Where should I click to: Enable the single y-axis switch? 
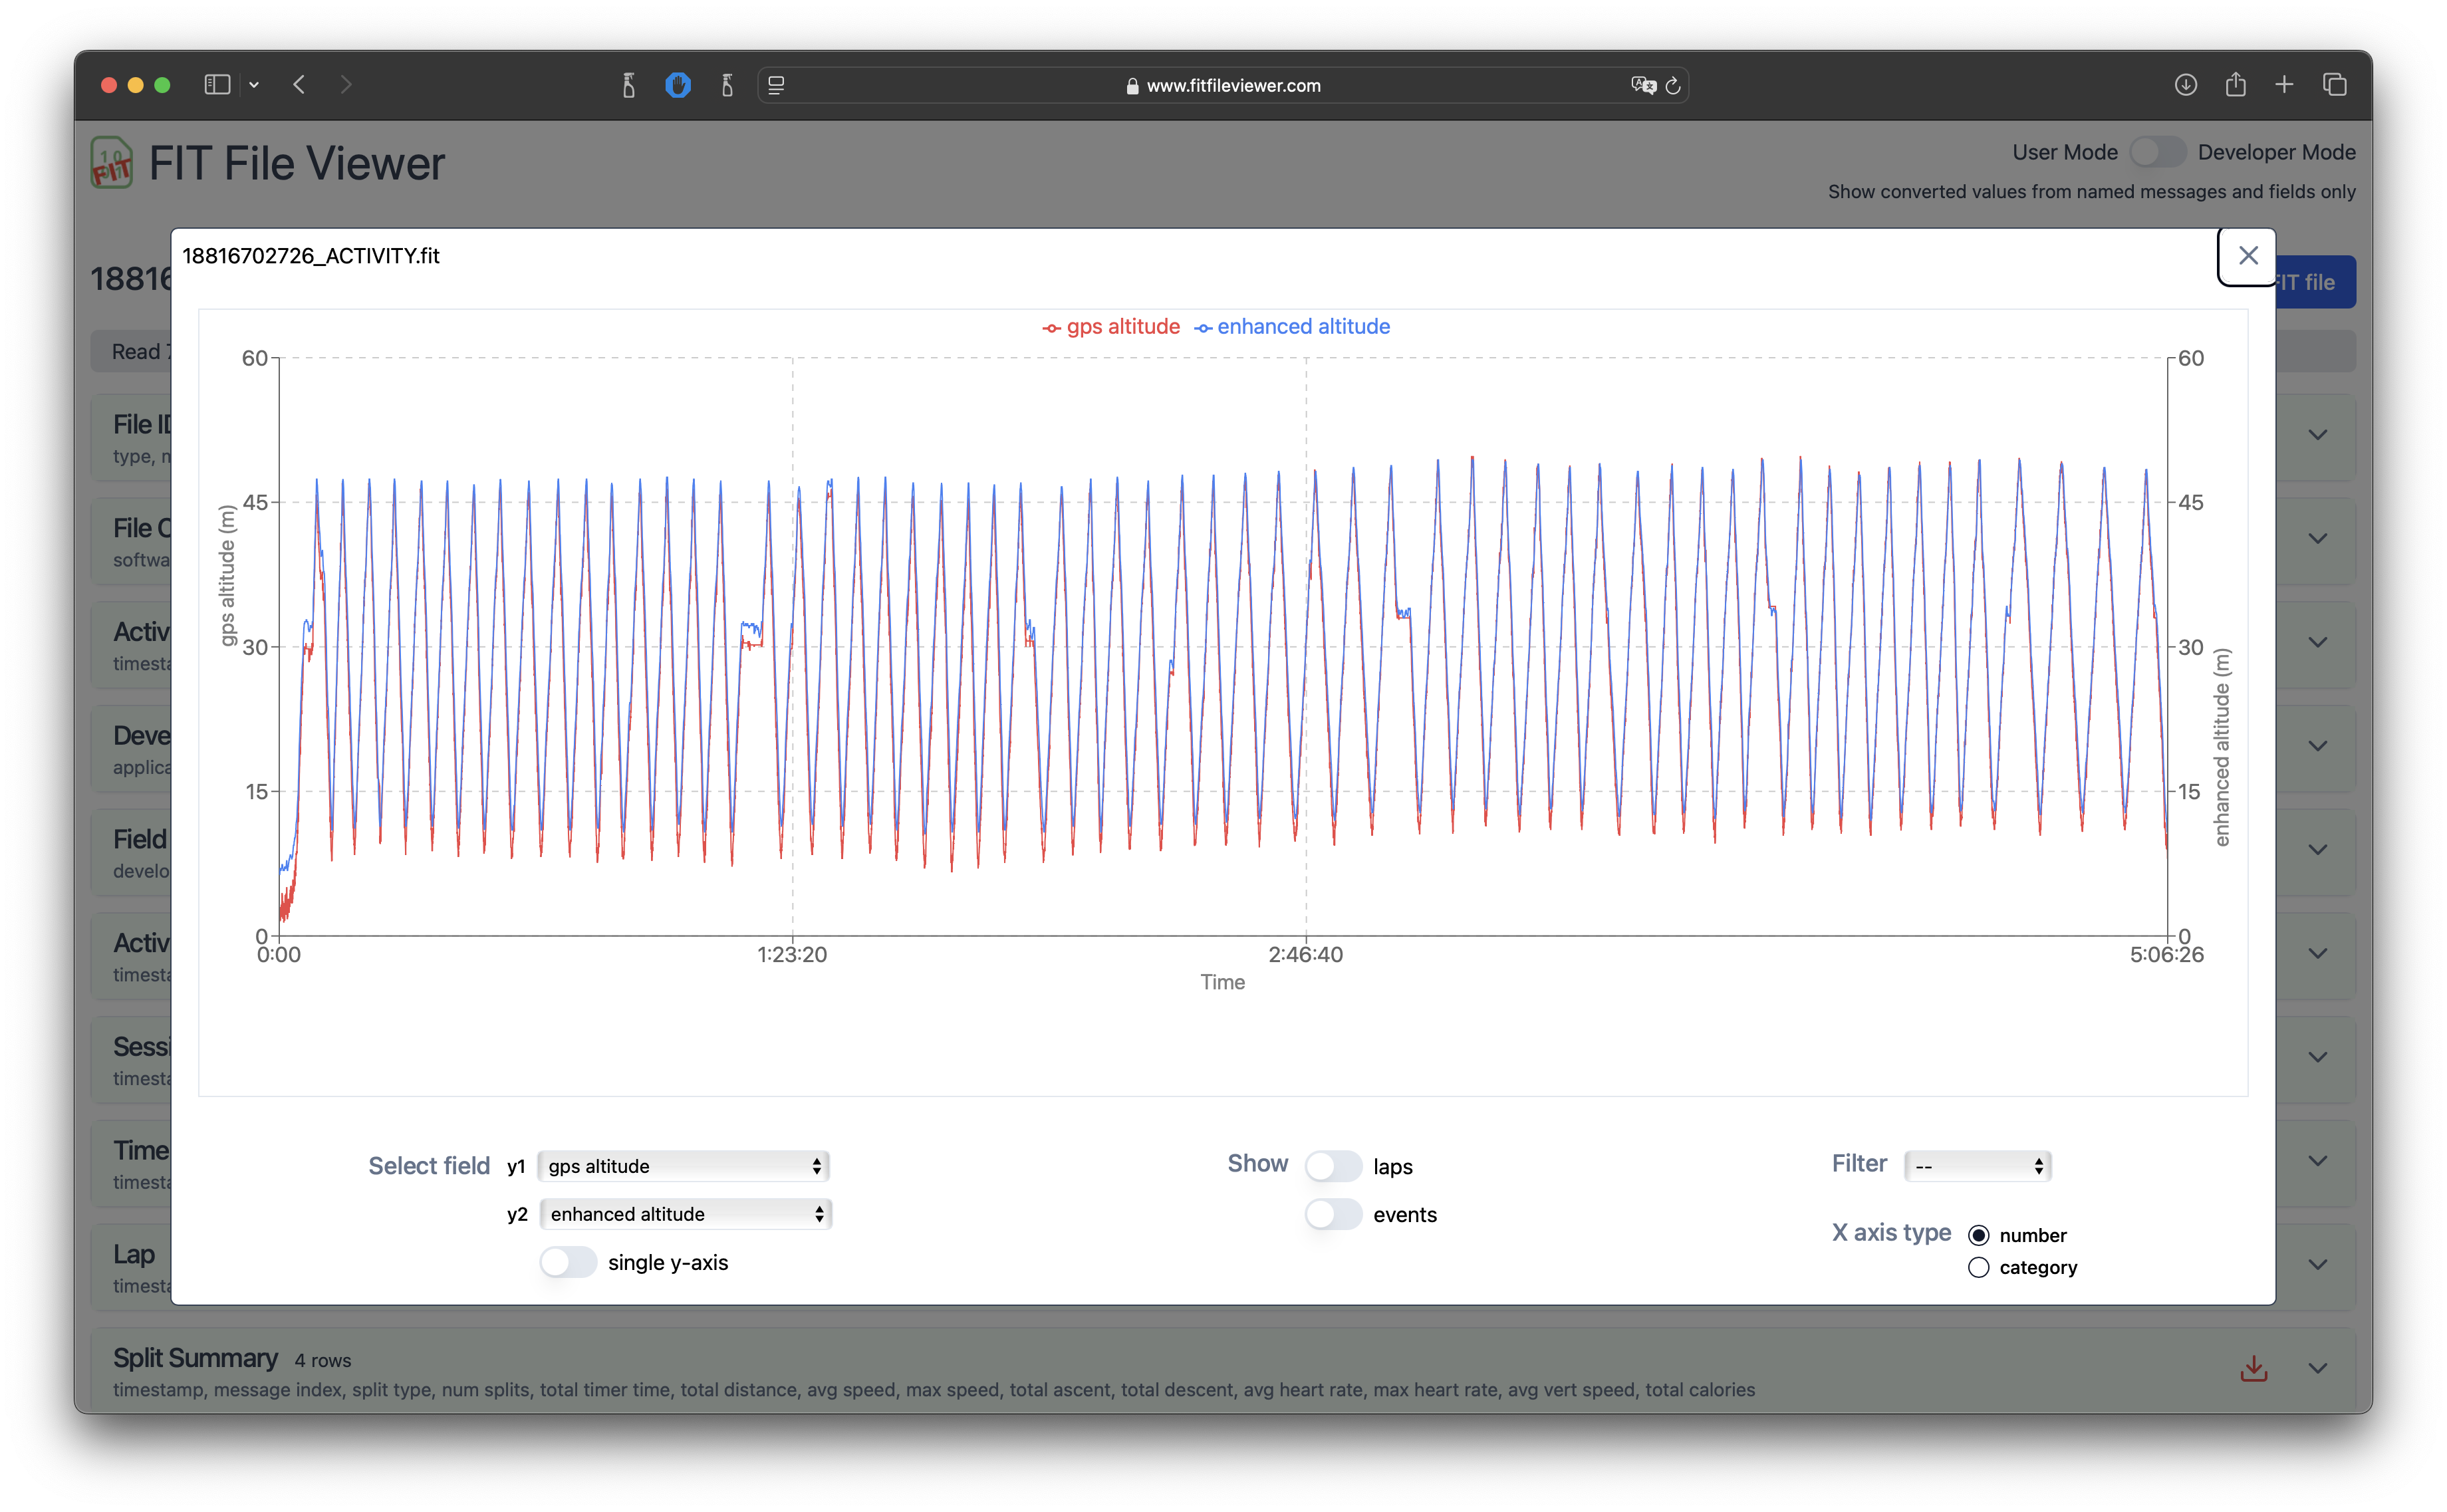tap(567, 1262)
